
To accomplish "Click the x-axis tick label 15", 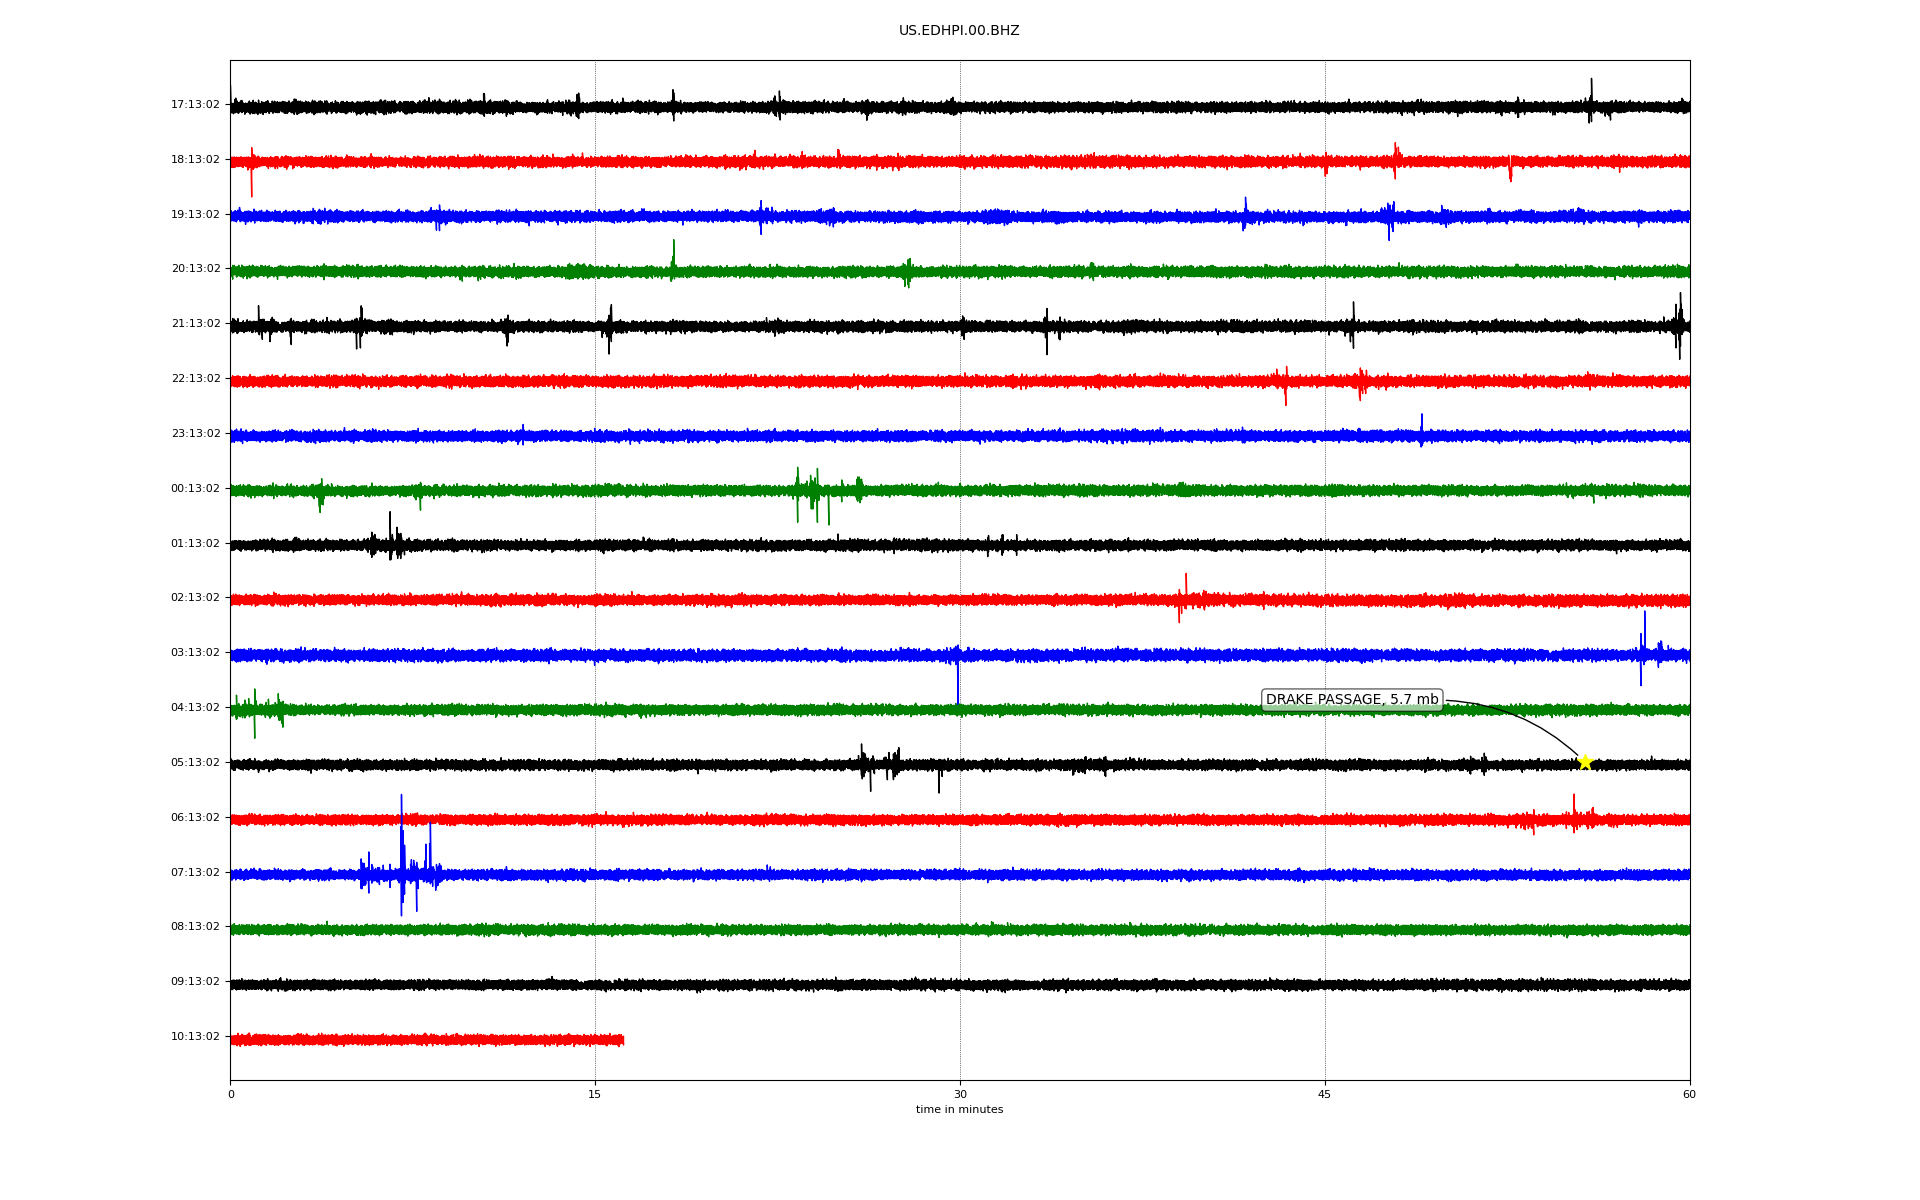I will [595, 1095].
